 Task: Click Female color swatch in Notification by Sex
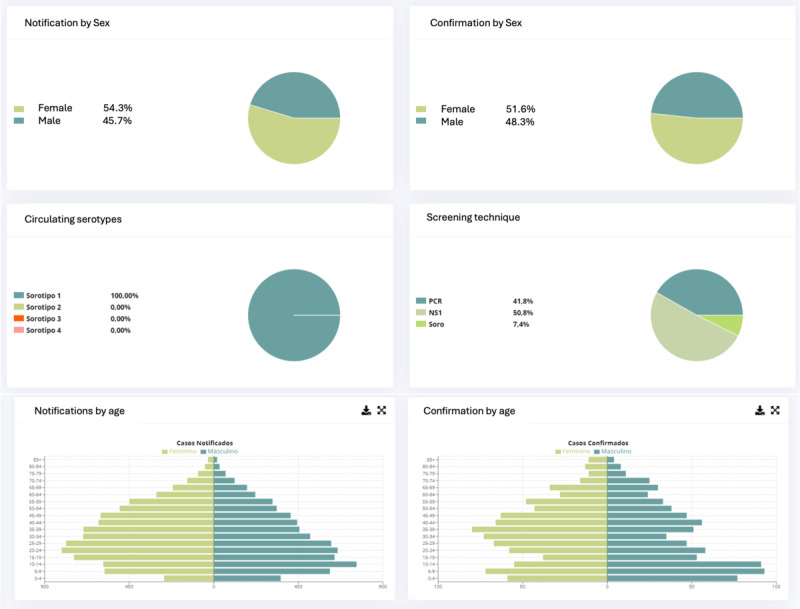pyautogui.click(x=19, y=109)
